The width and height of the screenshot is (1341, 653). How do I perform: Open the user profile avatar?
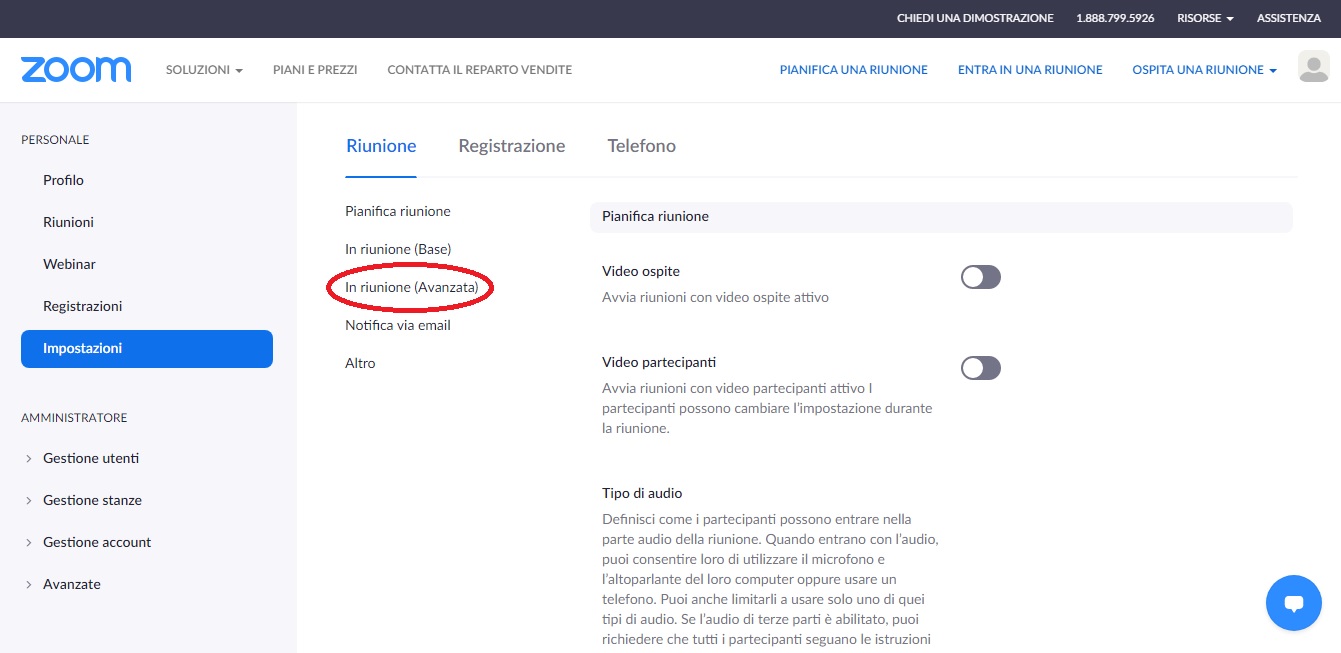tap(1313, 67)
